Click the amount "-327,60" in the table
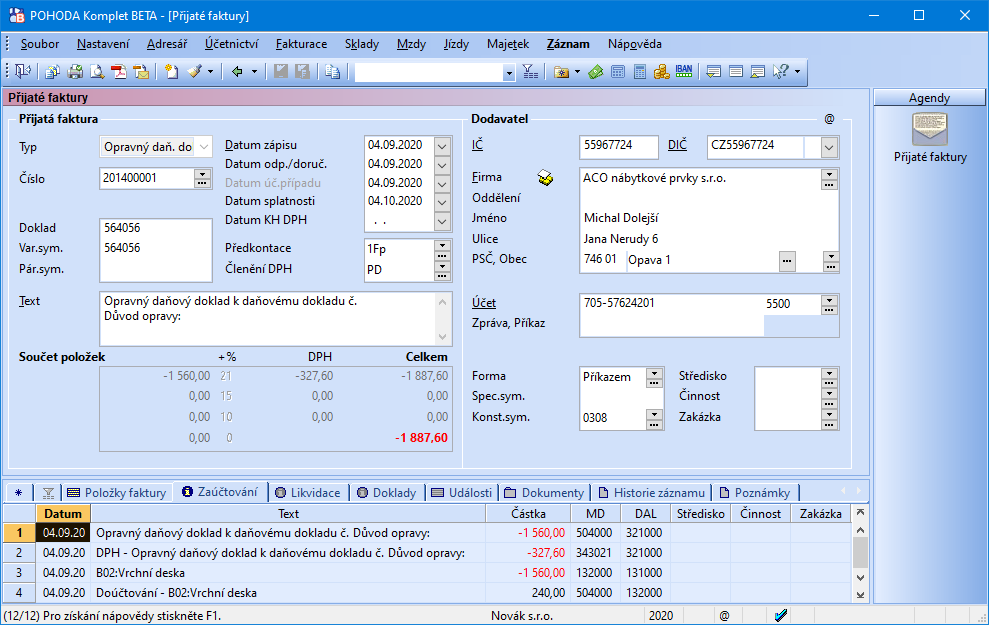 (x=546, y=553)
